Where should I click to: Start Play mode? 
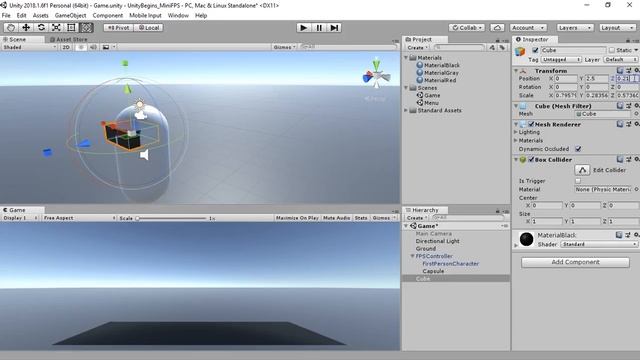[303, 27]
